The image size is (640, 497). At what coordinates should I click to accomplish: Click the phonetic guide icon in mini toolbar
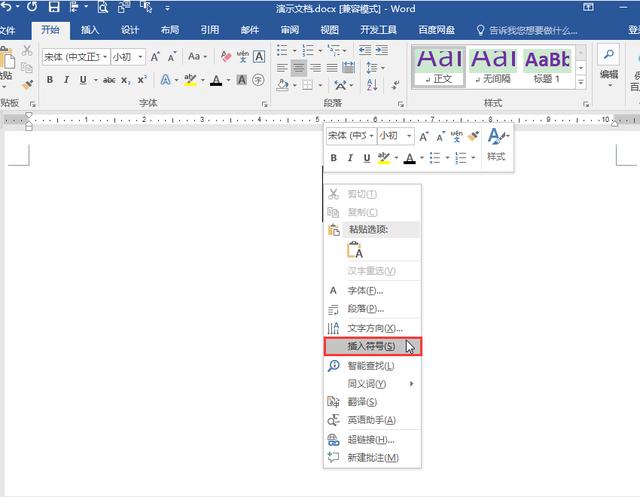click(457, 136)
